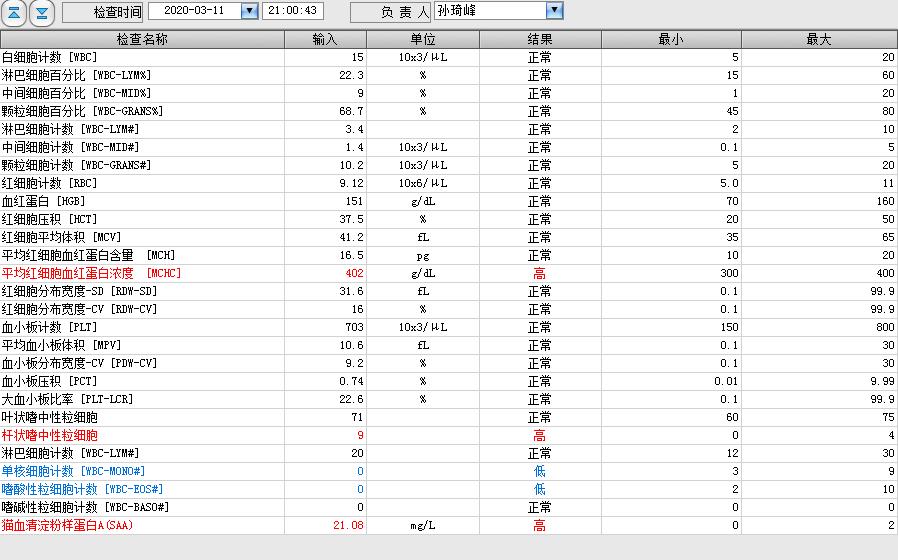This screenshot has height=560, width=898.
Task: Click the input value 151 for HGB
Action: click(355, 201)
